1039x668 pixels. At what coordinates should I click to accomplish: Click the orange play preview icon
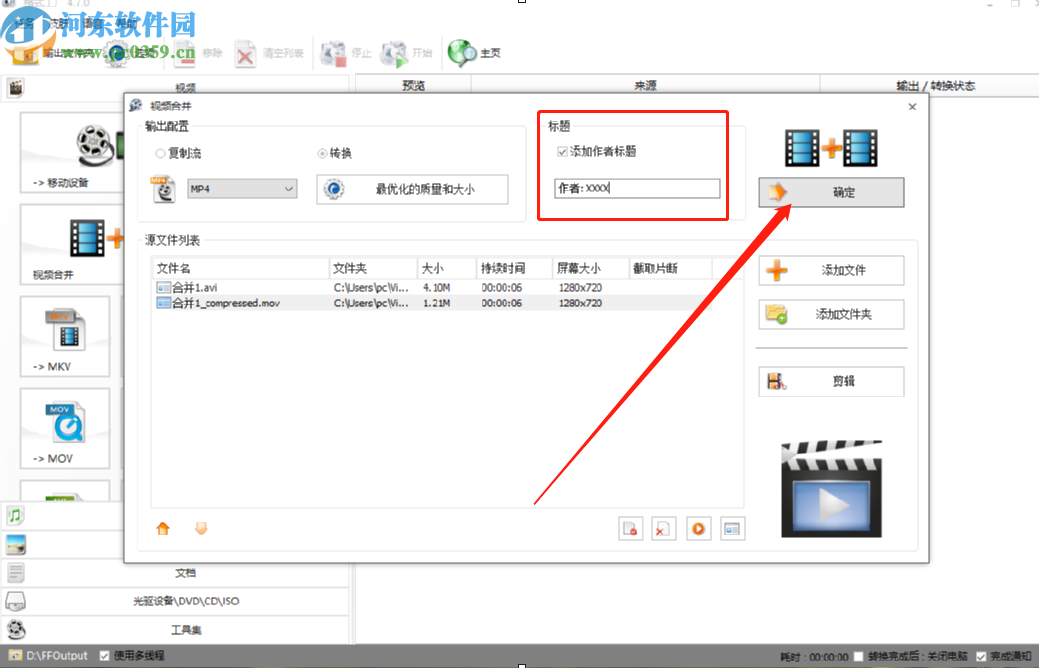click(x=698, y=529)
